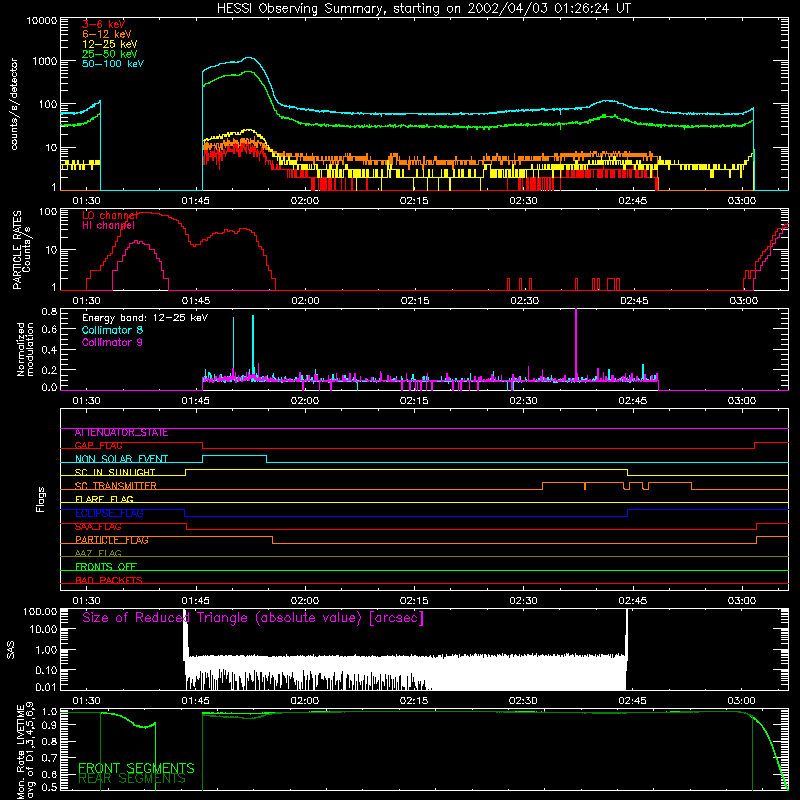Select the yellow 12-25 keV legend entry
The image size is (800, 800).
[110, 44]
